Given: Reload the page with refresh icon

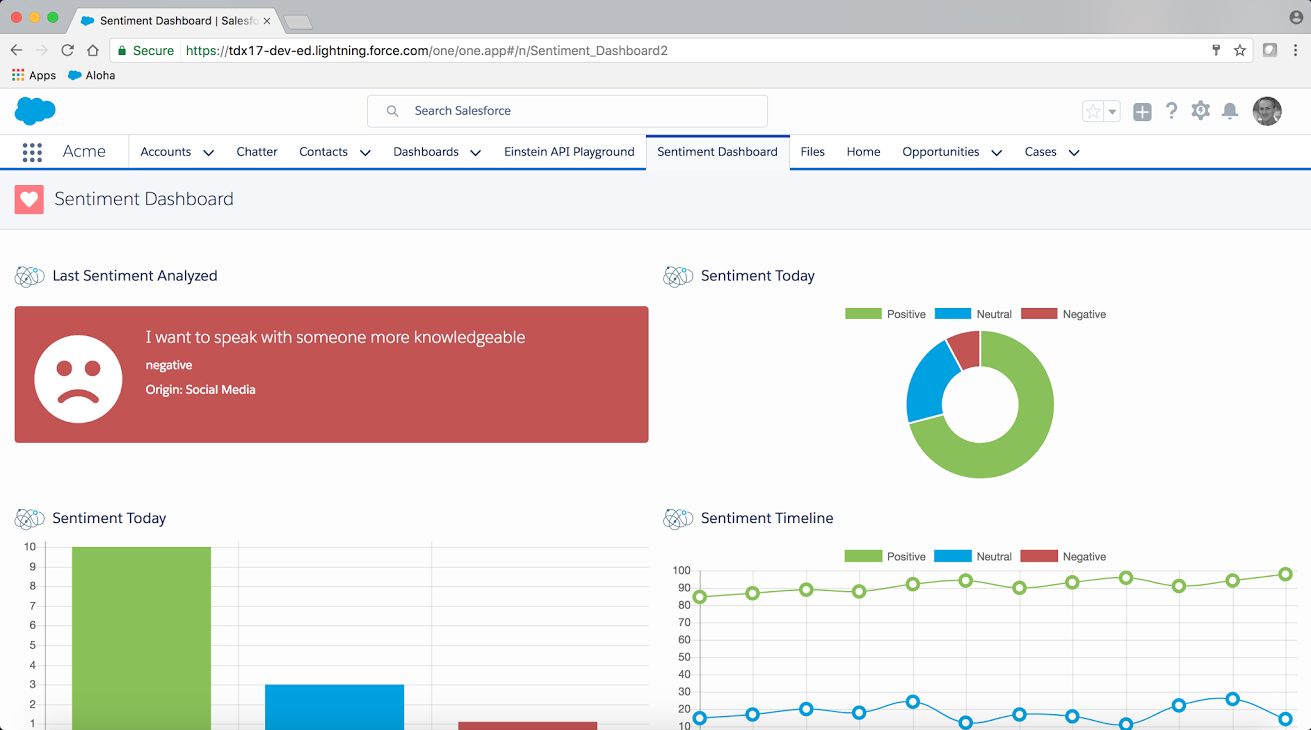Looking at the screenshot, I should [x=67, y=50].
